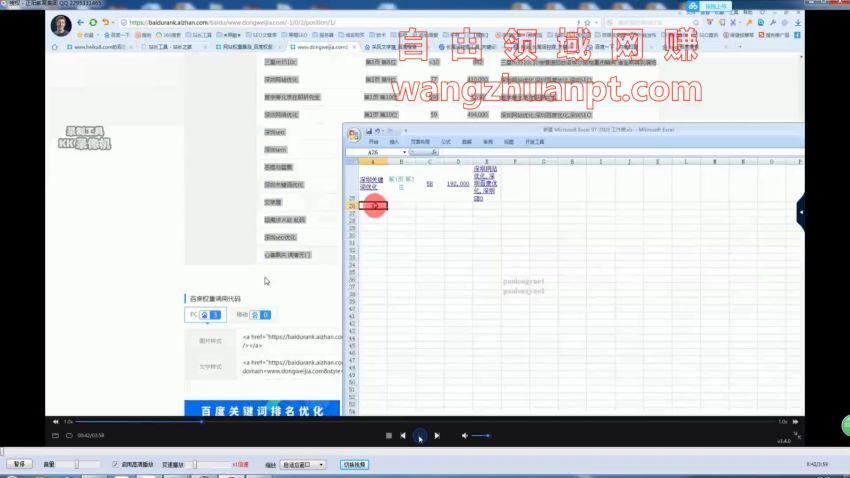Select Excel column D header
The height and width of the screenshot is (478, 850).
coord(458,162)
